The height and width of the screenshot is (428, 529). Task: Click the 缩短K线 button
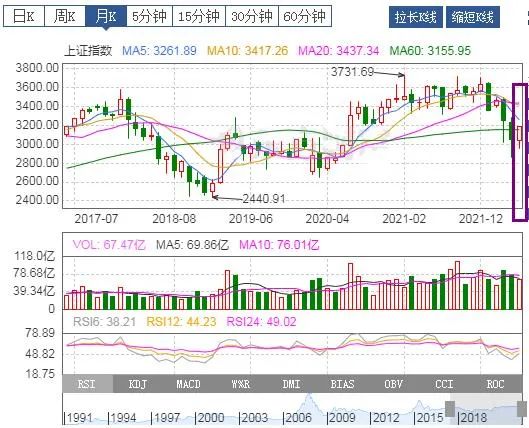[473, 17]
